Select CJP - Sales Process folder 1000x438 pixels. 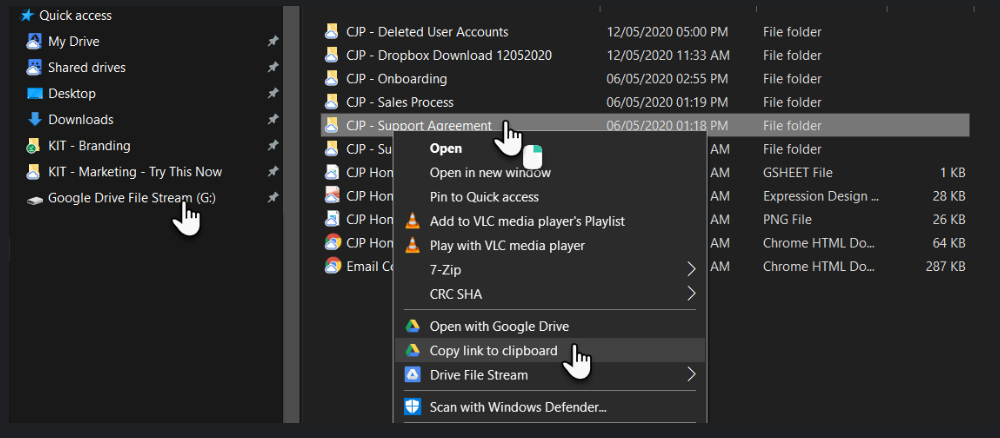pyautogui.click(x=400, y=103)
